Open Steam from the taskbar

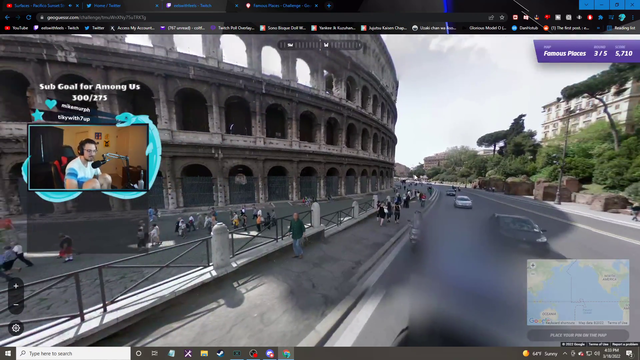pos(220,353)
